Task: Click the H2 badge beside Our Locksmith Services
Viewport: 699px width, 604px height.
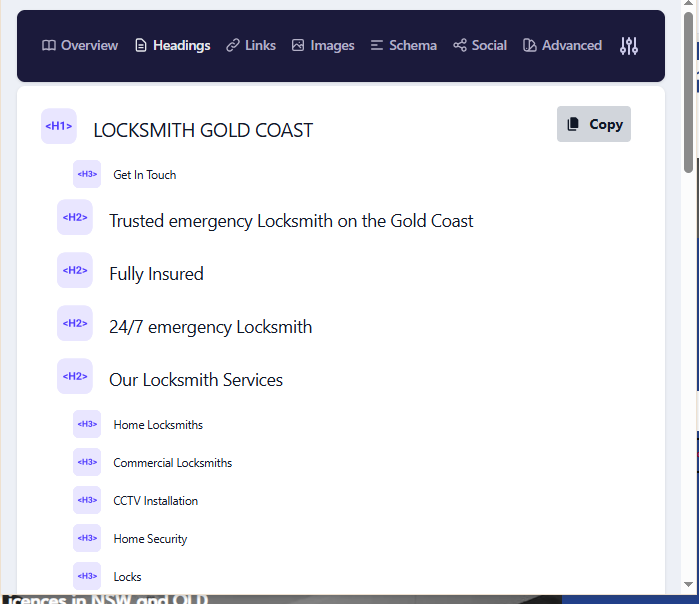Action: pyautogui.click(x=75, y=376)
